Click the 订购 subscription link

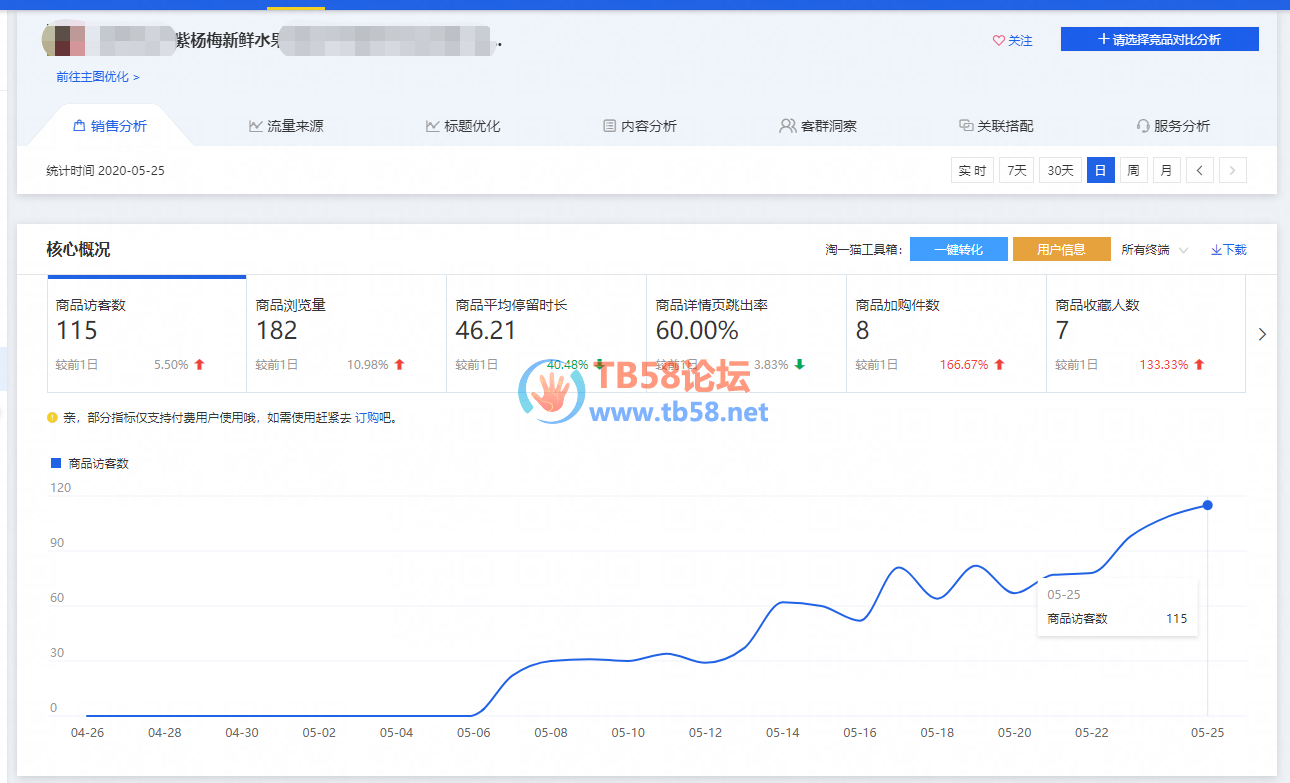(366, 418)
